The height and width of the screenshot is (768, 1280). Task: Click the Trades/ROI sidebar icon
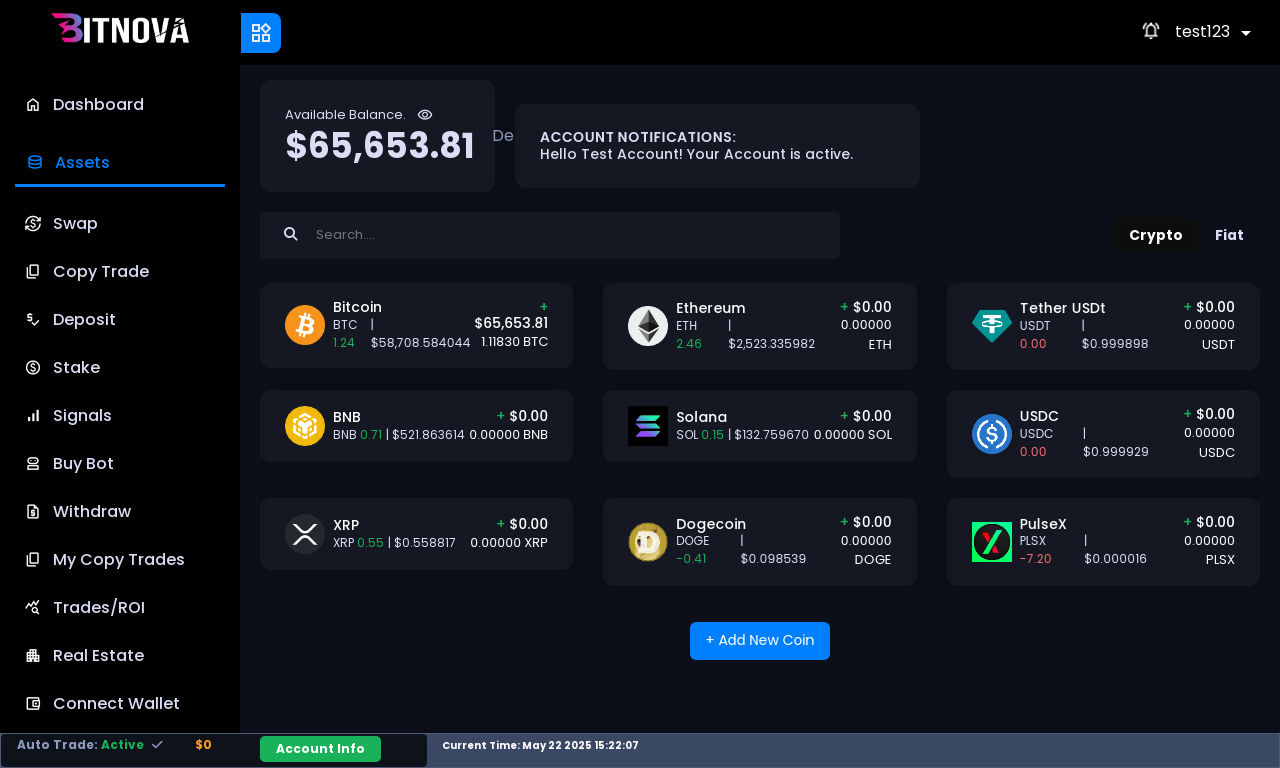pyautogui.click(x=33, y=608)
